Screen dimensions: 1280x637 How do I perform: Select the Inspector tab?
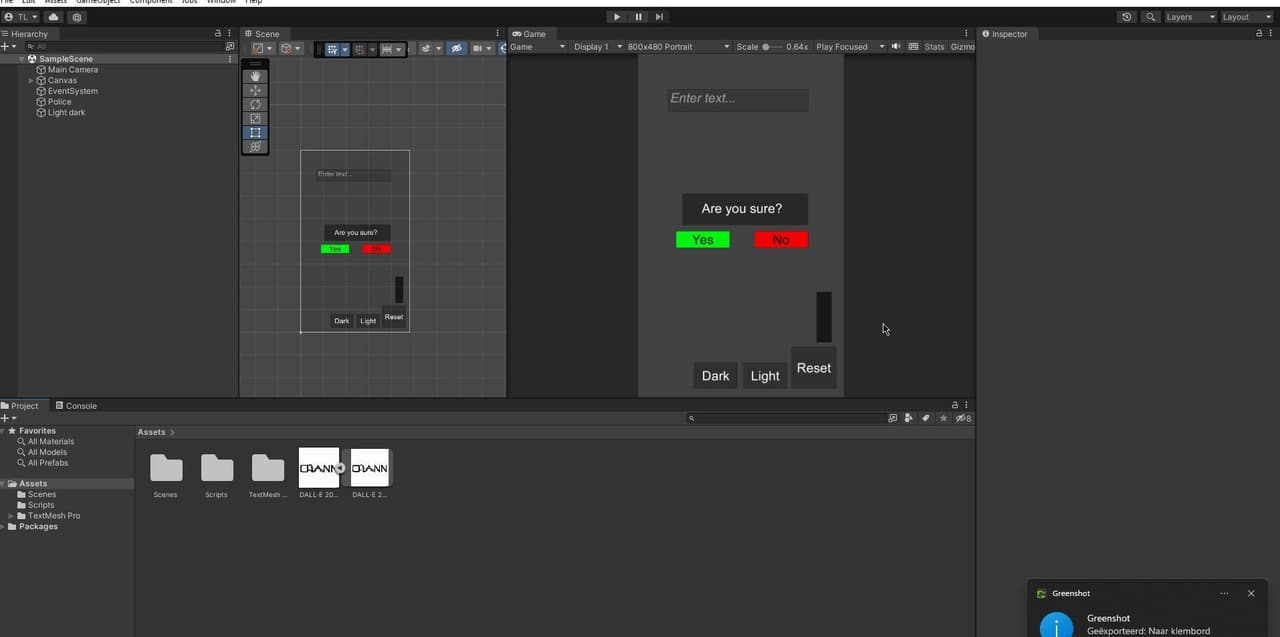[1005, 34]
